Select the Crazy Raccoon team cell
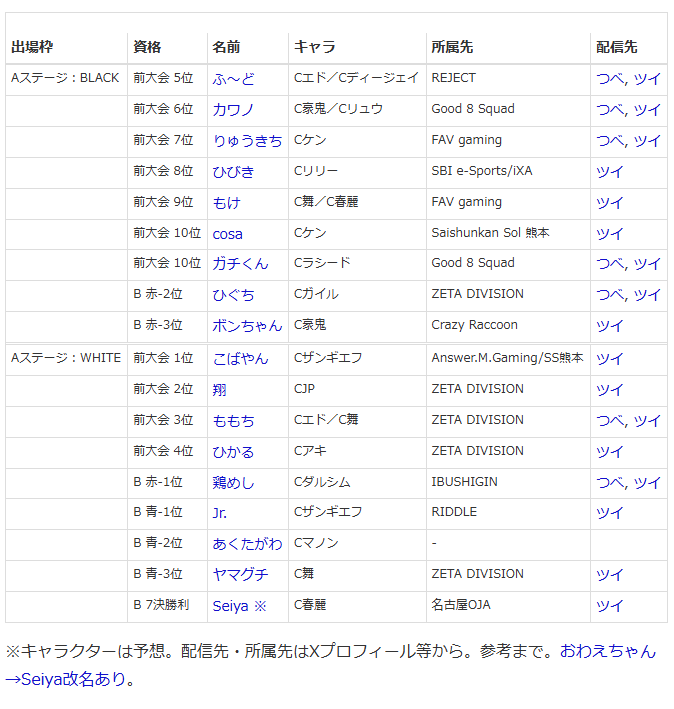 pos(508,325)
